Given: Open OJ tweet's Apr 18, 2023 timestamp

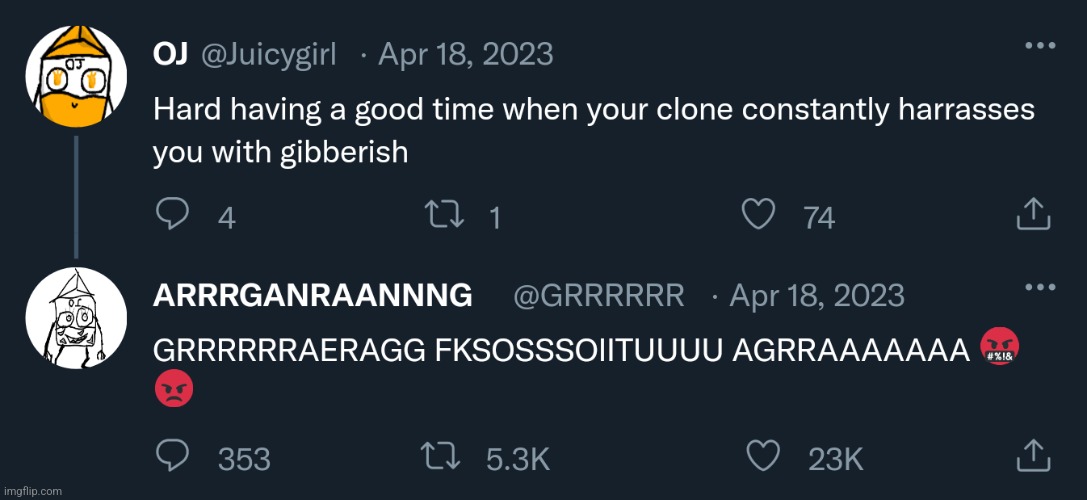Looking at the screenshot, I should tap(465, 53).
